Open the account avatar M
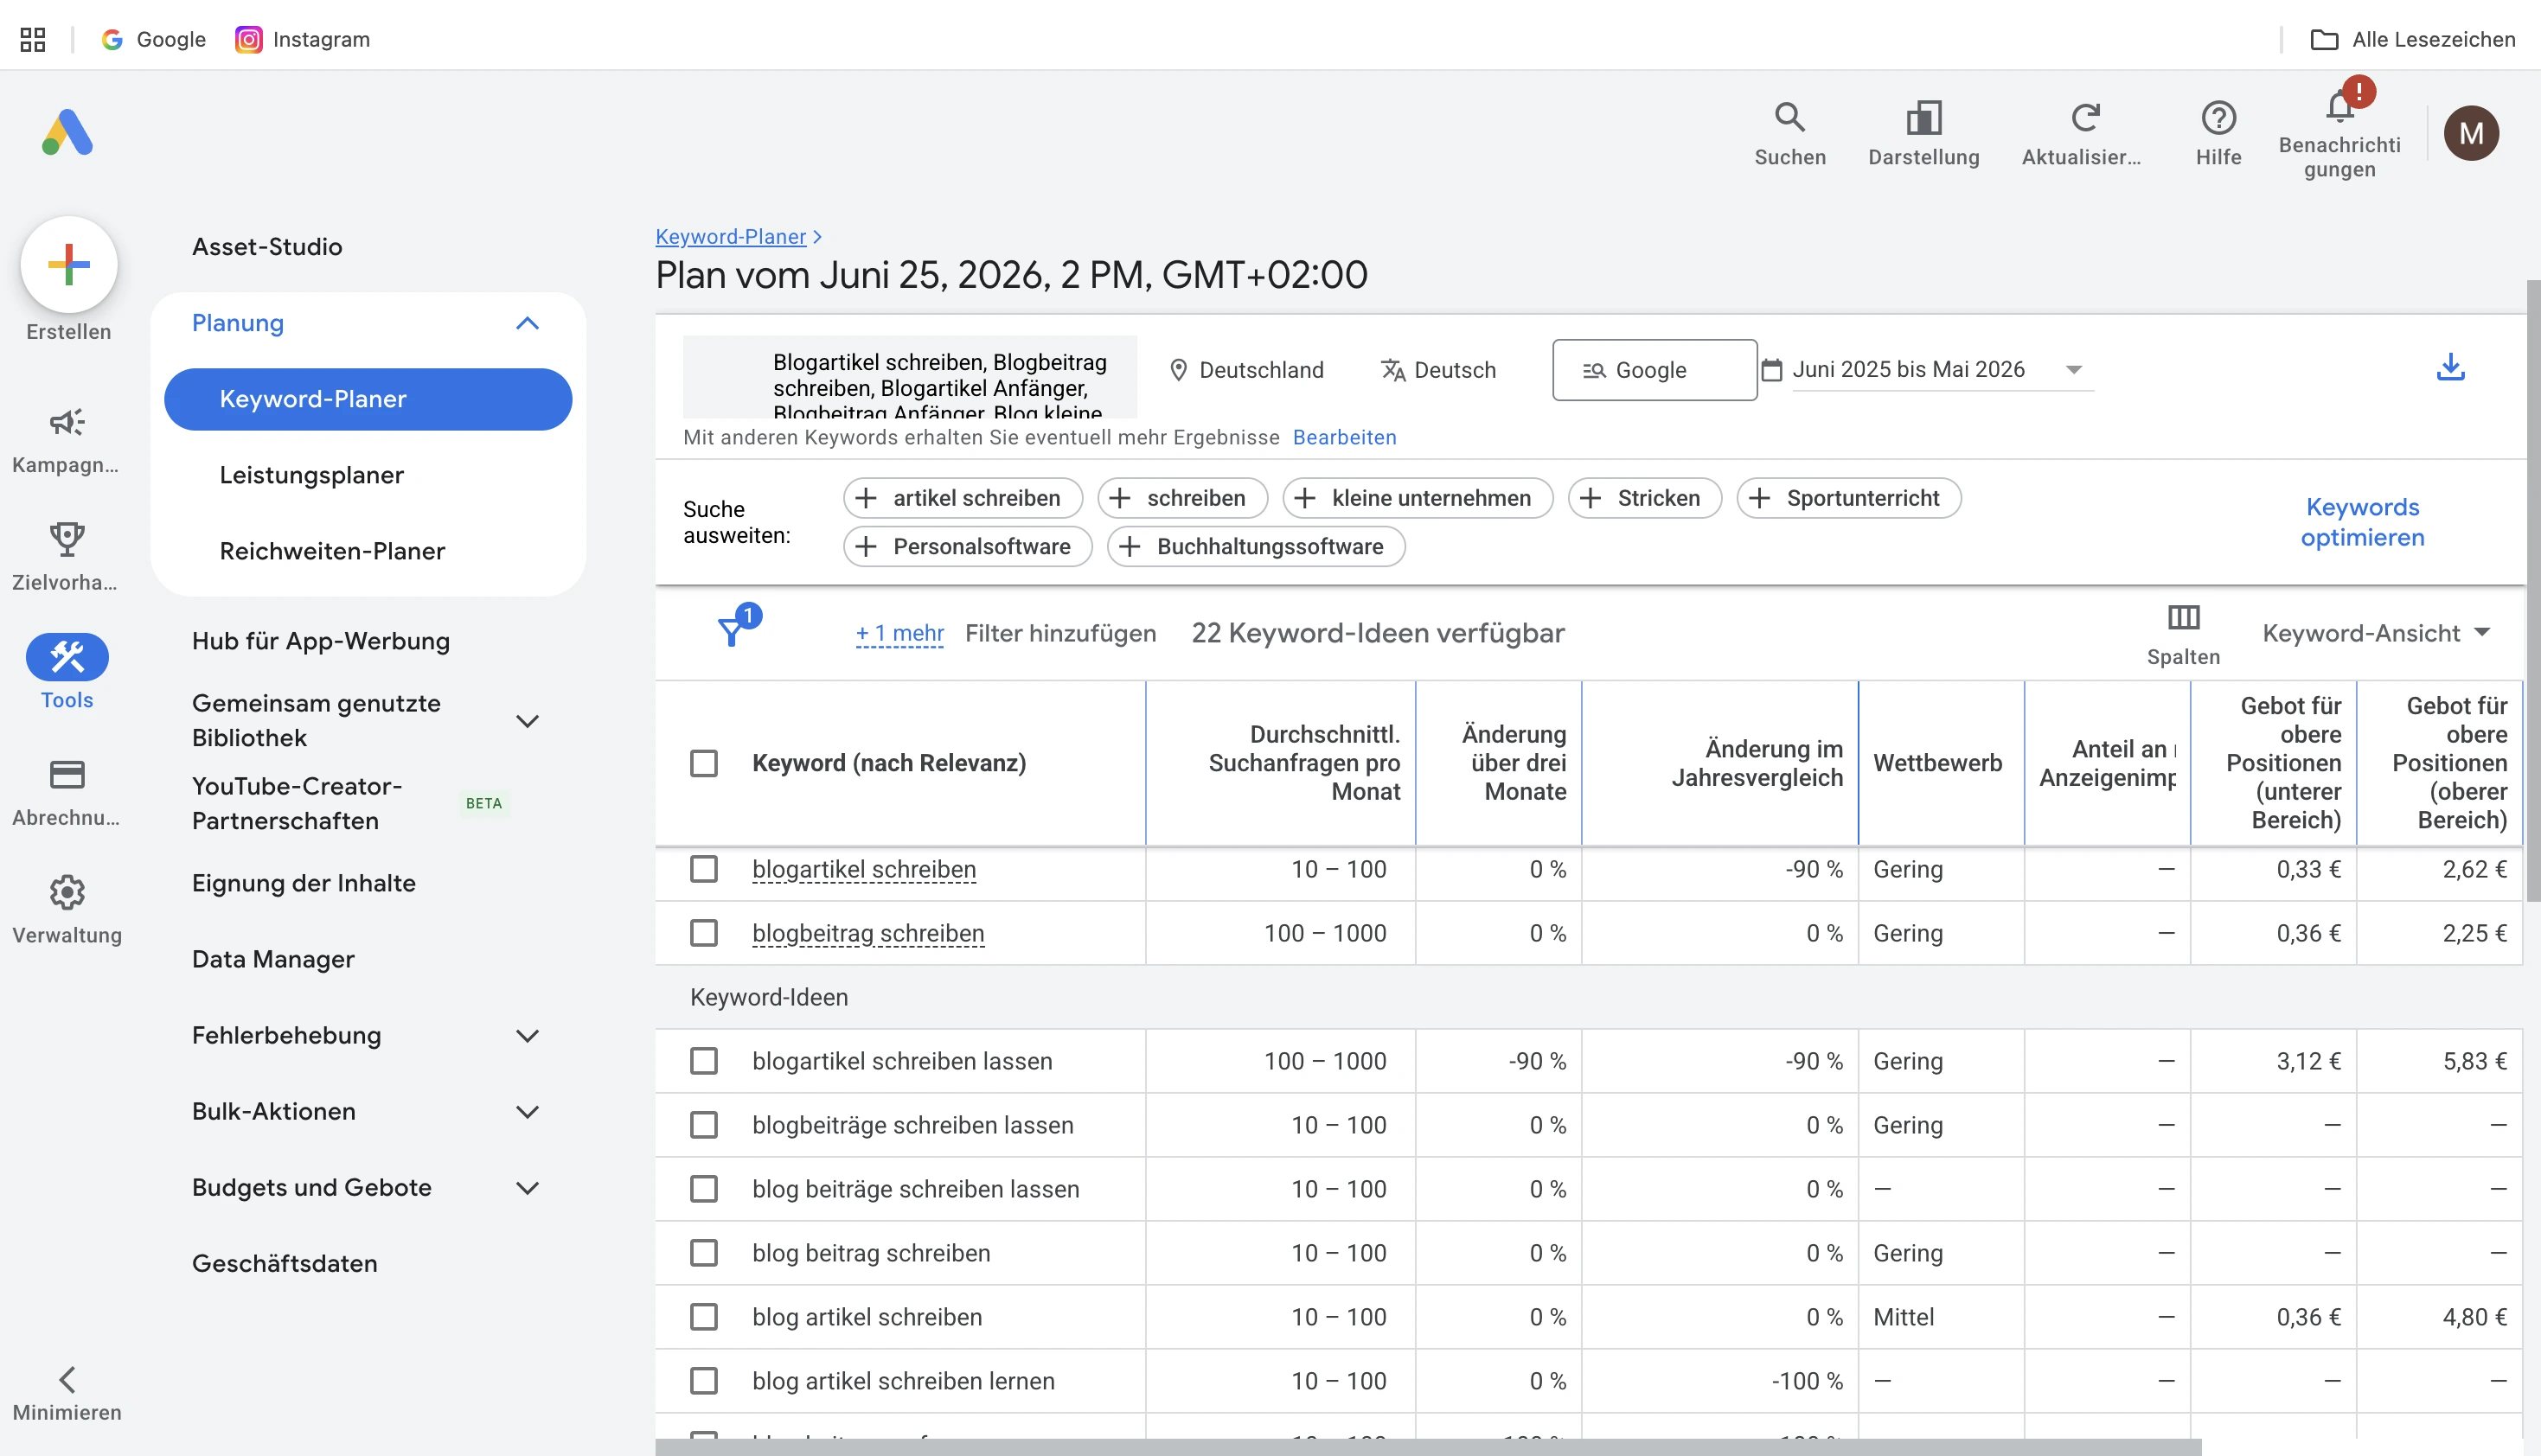The width and height of the screenshot is (2541, 1456). coord(2471,133)
